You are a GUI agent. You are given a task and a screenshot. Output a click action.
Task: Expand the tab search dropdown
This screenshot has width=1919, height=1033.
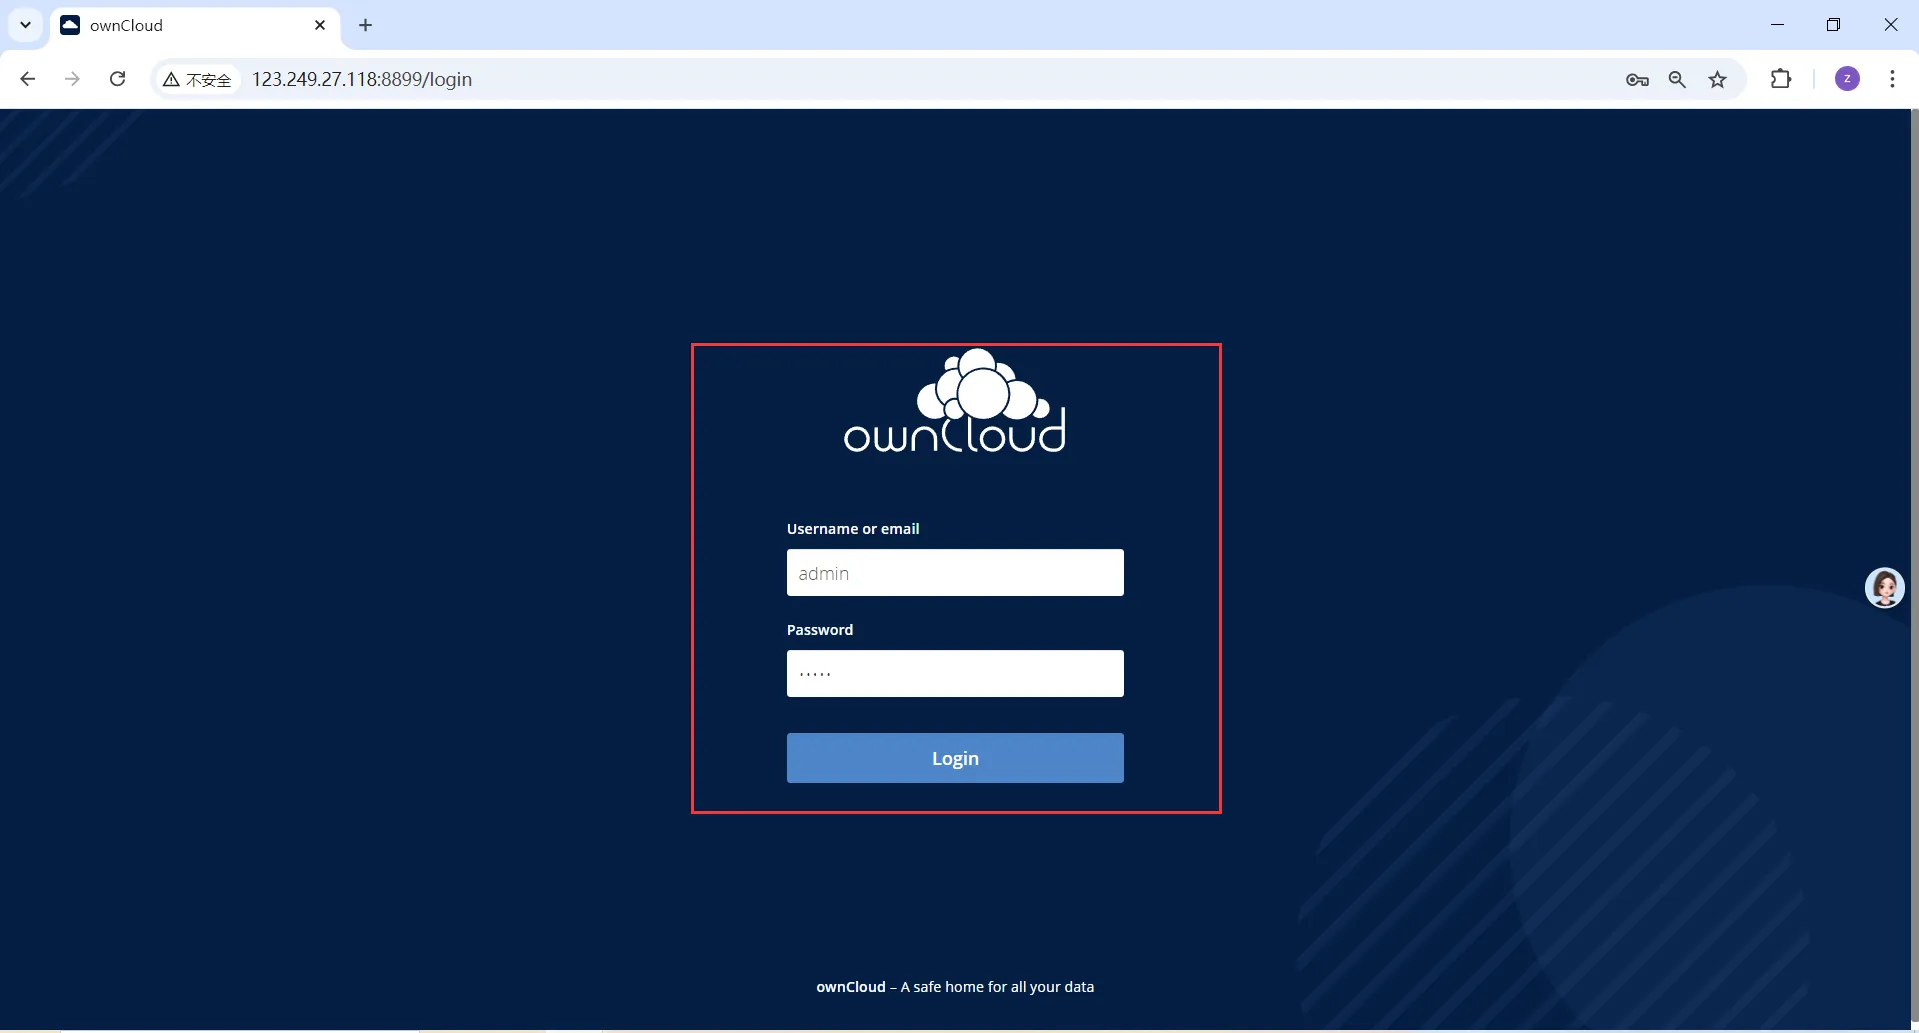click(x=26, y=25)
